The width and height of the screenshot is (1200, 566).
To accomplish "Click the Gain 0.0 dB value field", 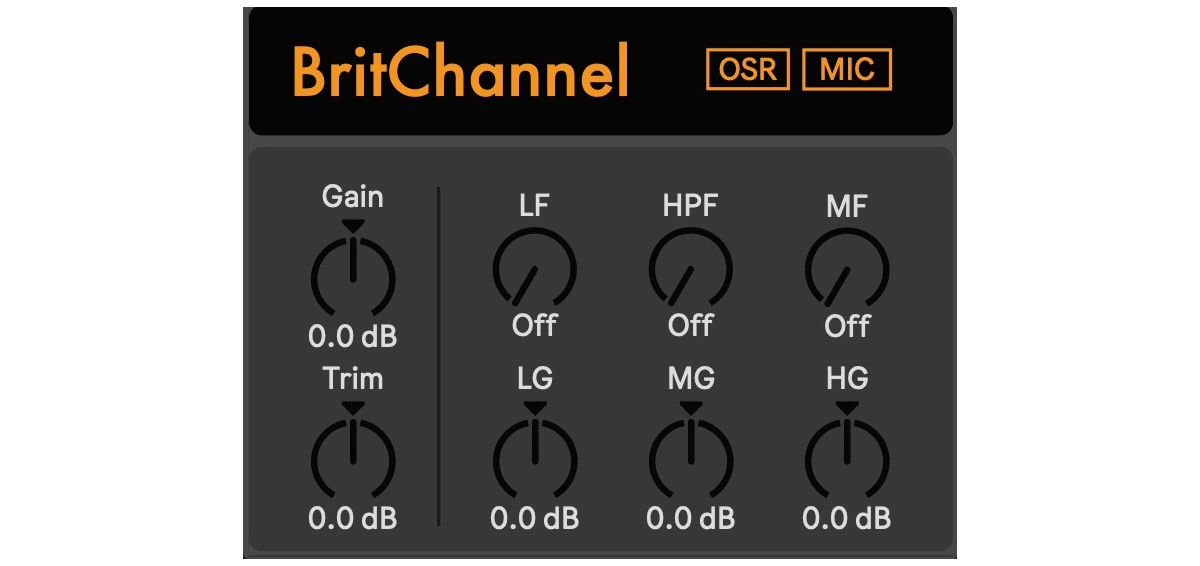I will (x=353, y=337).
